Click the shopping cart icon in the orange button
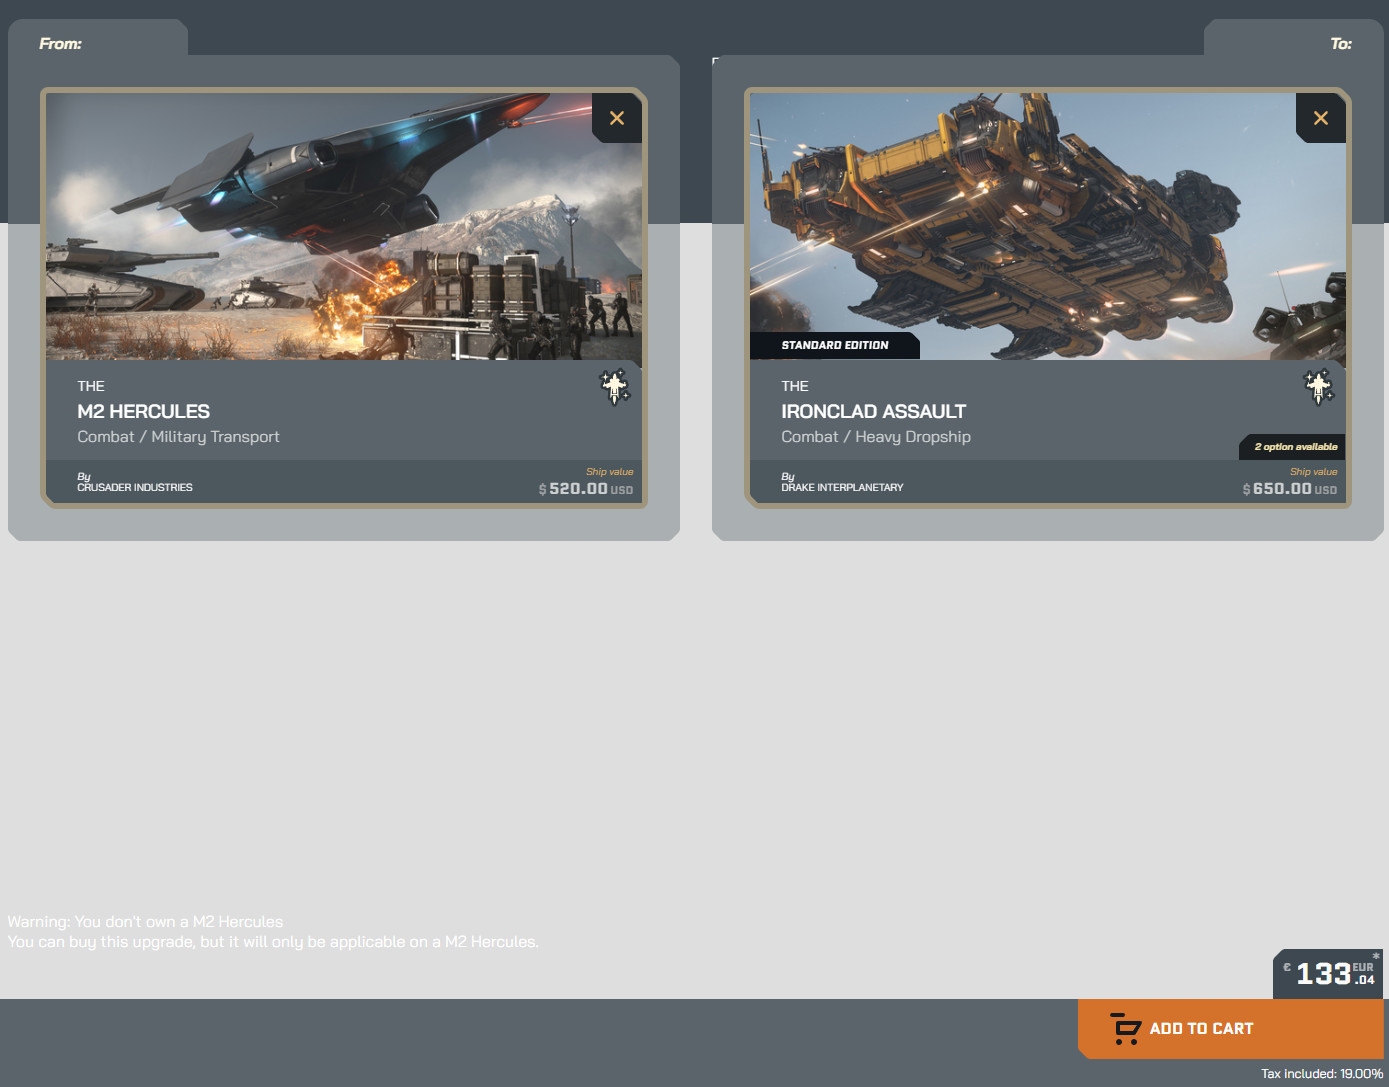1389x1087 pixels. [x=1126, y=1028]
